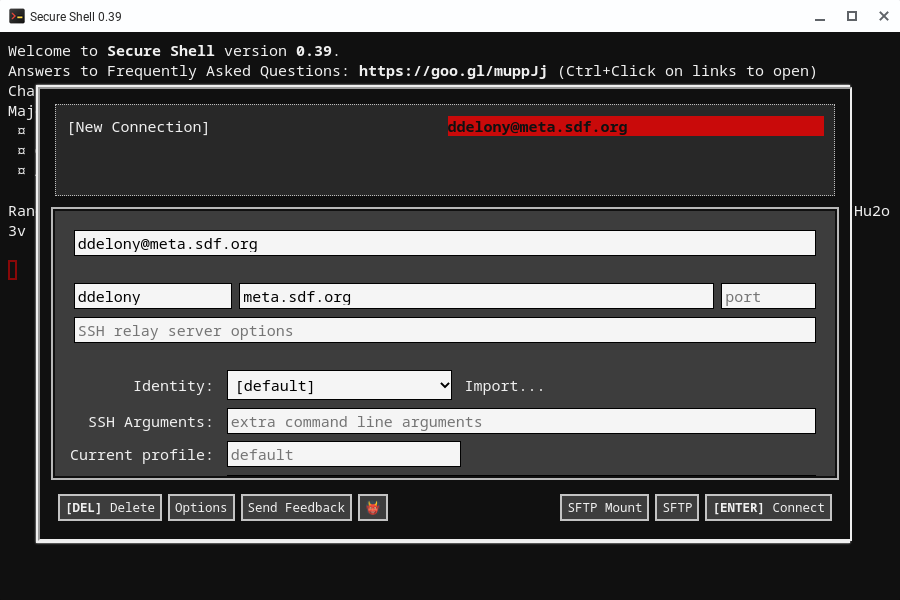Click the SSH Arguments input field

point(521,421)
